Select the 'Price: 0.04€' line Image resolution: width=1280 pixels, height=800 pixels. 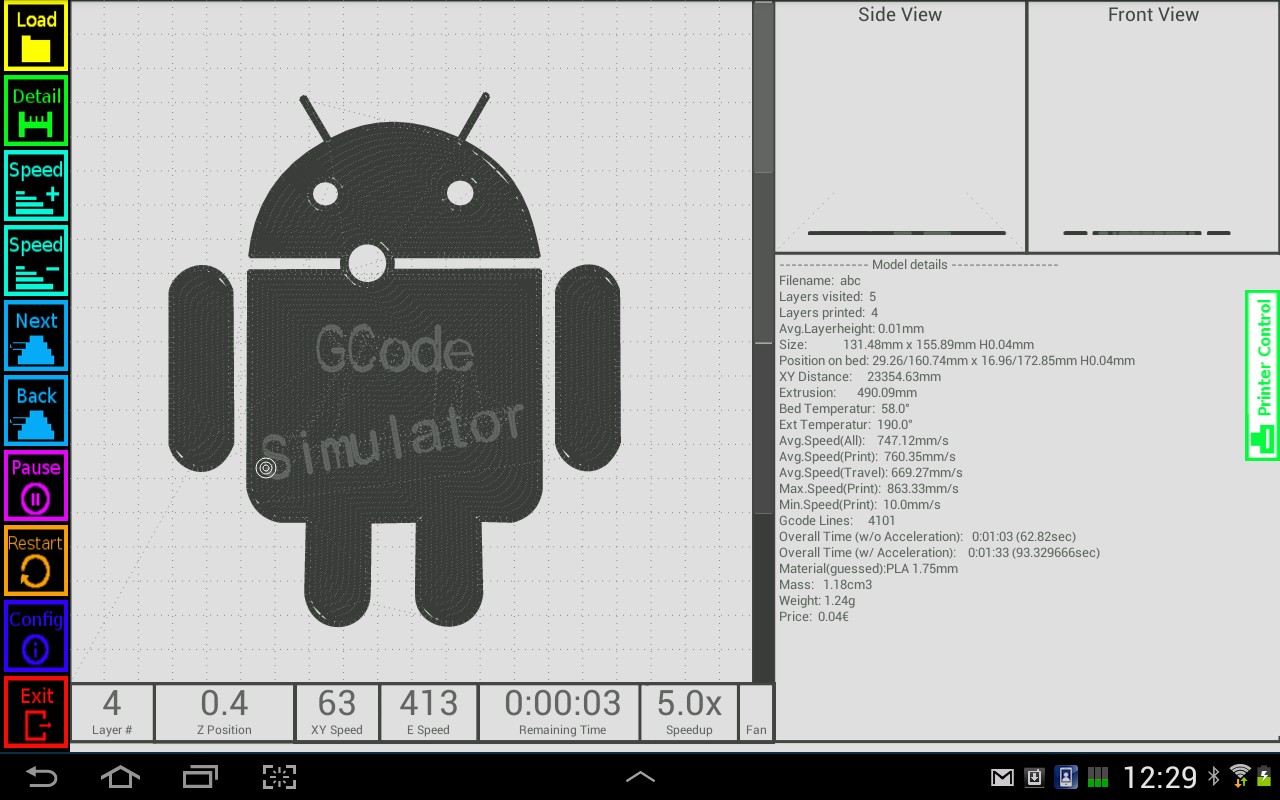tap(814, 617)
